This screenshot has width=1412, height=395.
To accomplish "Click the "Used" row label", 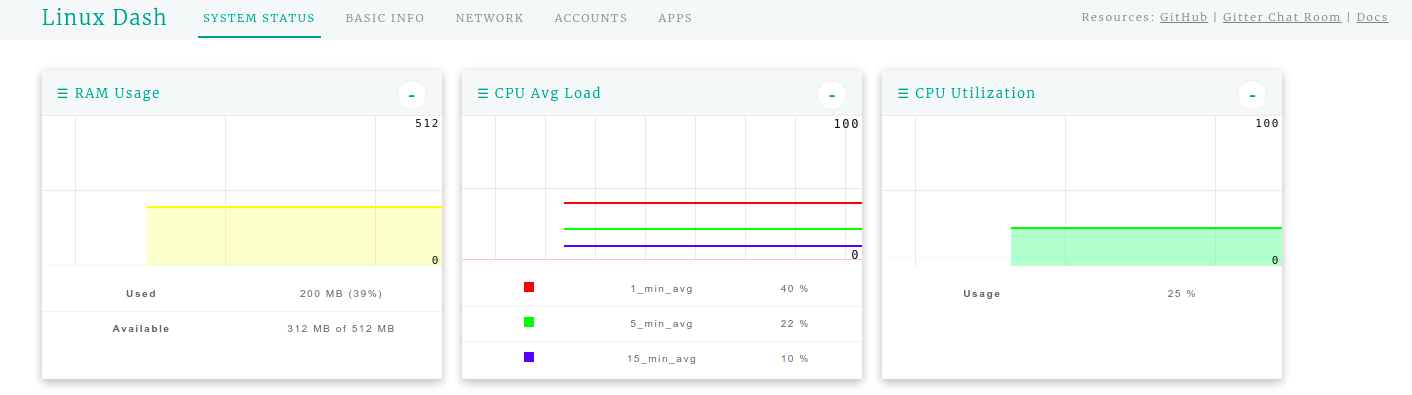I will (141, 294).
